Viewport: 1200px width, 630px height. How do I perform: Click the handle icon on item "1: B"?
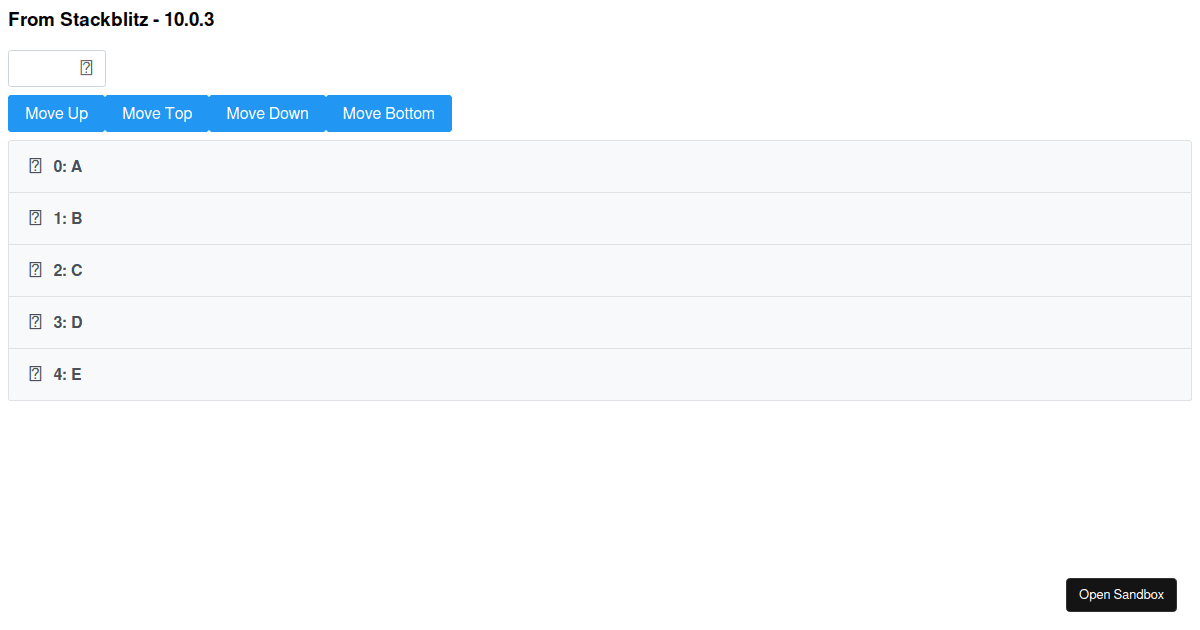[35, 218]
